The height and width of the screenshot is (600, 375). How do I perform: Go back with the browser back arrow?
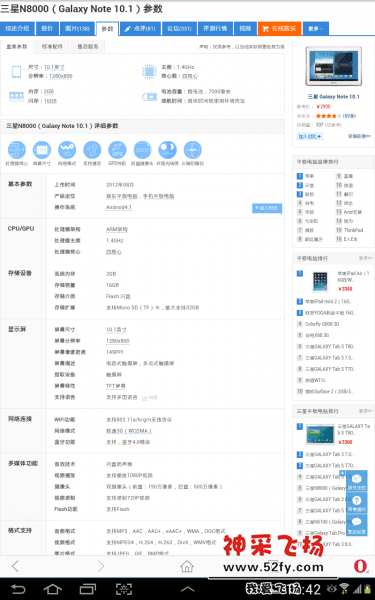pyautogui.click(x=15, y=566)
